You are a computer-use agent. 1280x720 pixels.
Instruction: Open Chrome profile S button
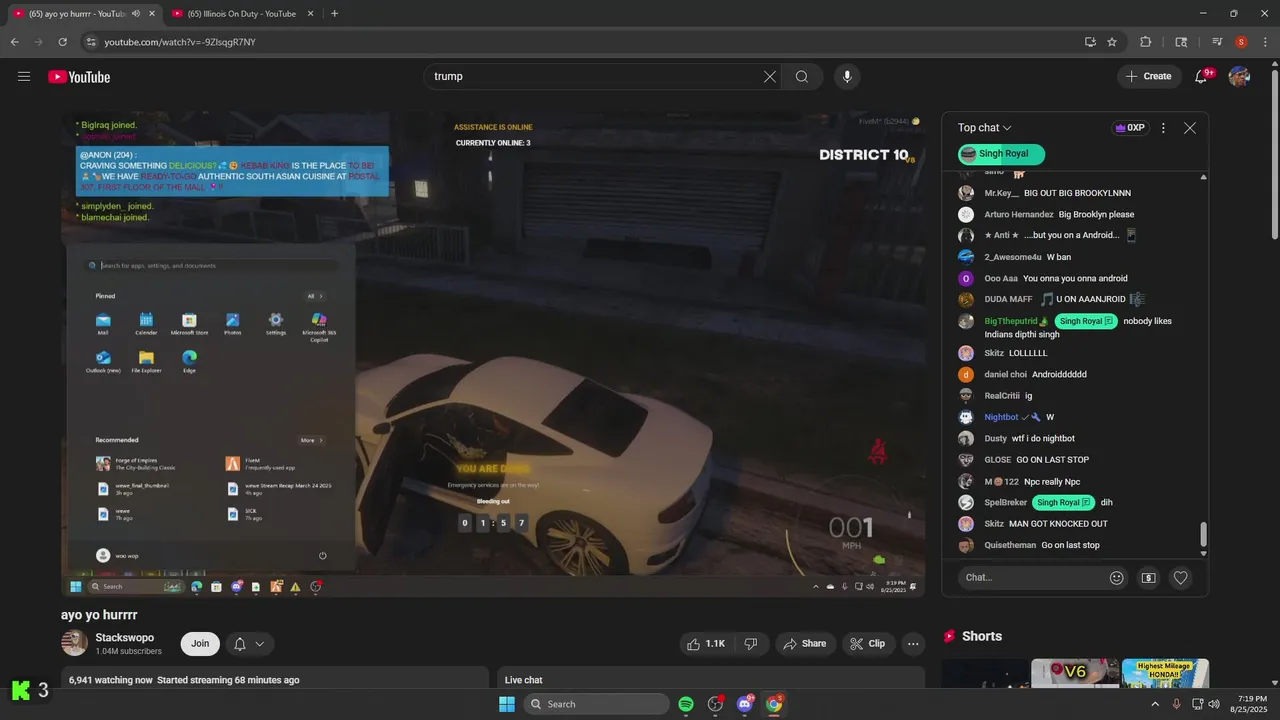coord(1241,42)
